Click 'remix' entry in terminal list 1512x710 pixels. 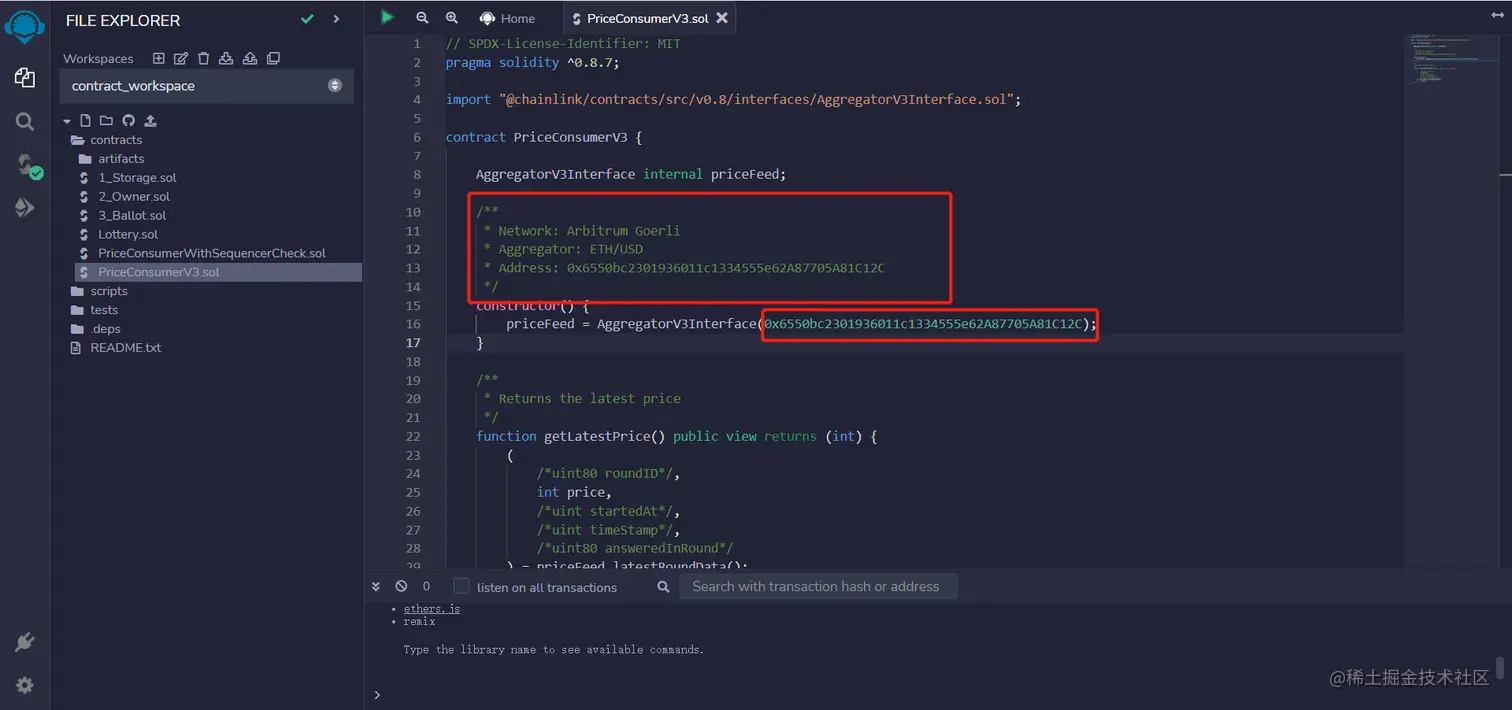coord(420,622)
